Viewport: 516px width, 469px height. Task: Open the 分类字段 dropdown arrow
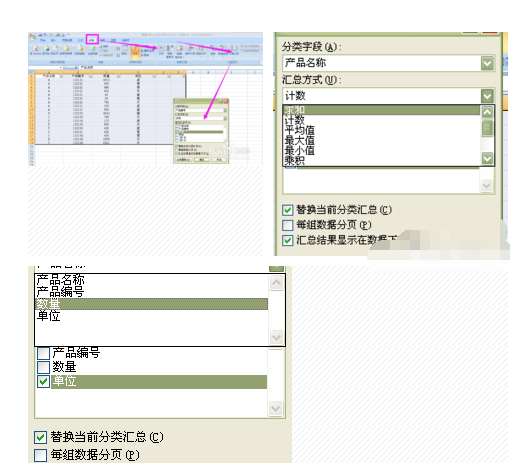487,63
